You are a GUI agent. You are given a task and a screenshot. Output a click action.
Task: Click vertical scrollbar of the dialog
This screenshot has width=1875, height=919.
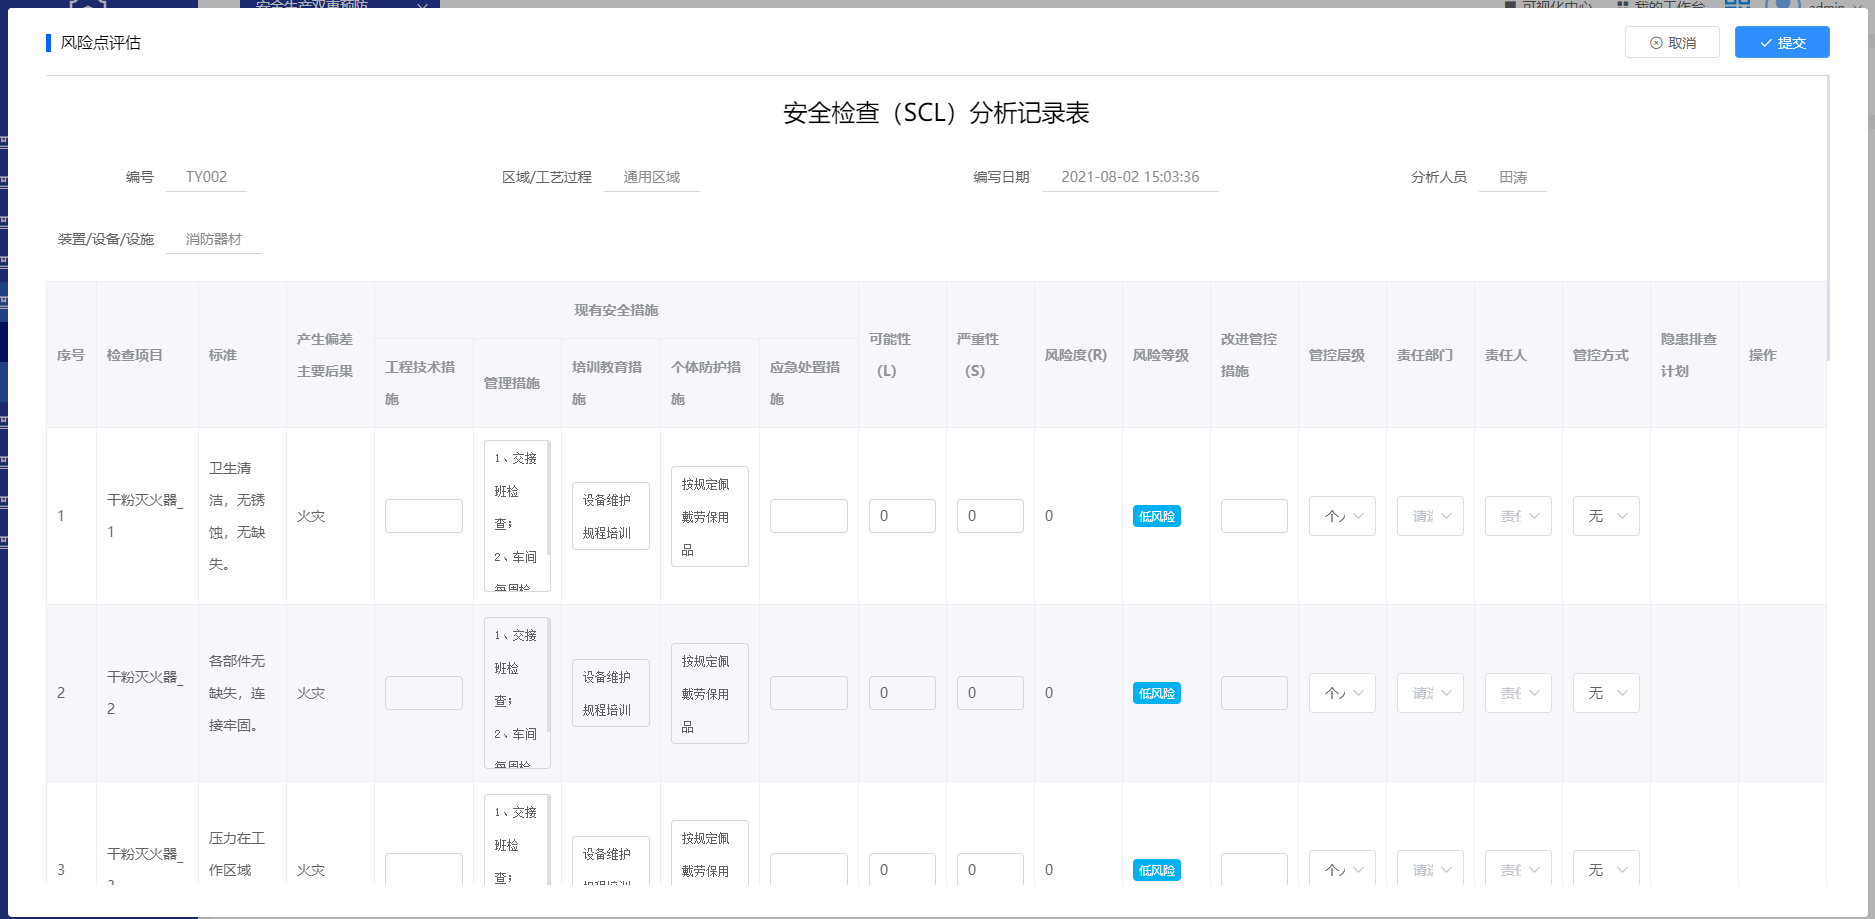(1828, 220)
